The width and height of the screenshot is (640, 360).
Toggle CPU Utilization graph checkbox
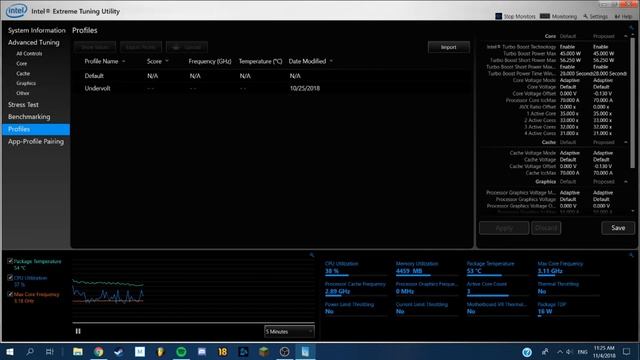[10, 278]
